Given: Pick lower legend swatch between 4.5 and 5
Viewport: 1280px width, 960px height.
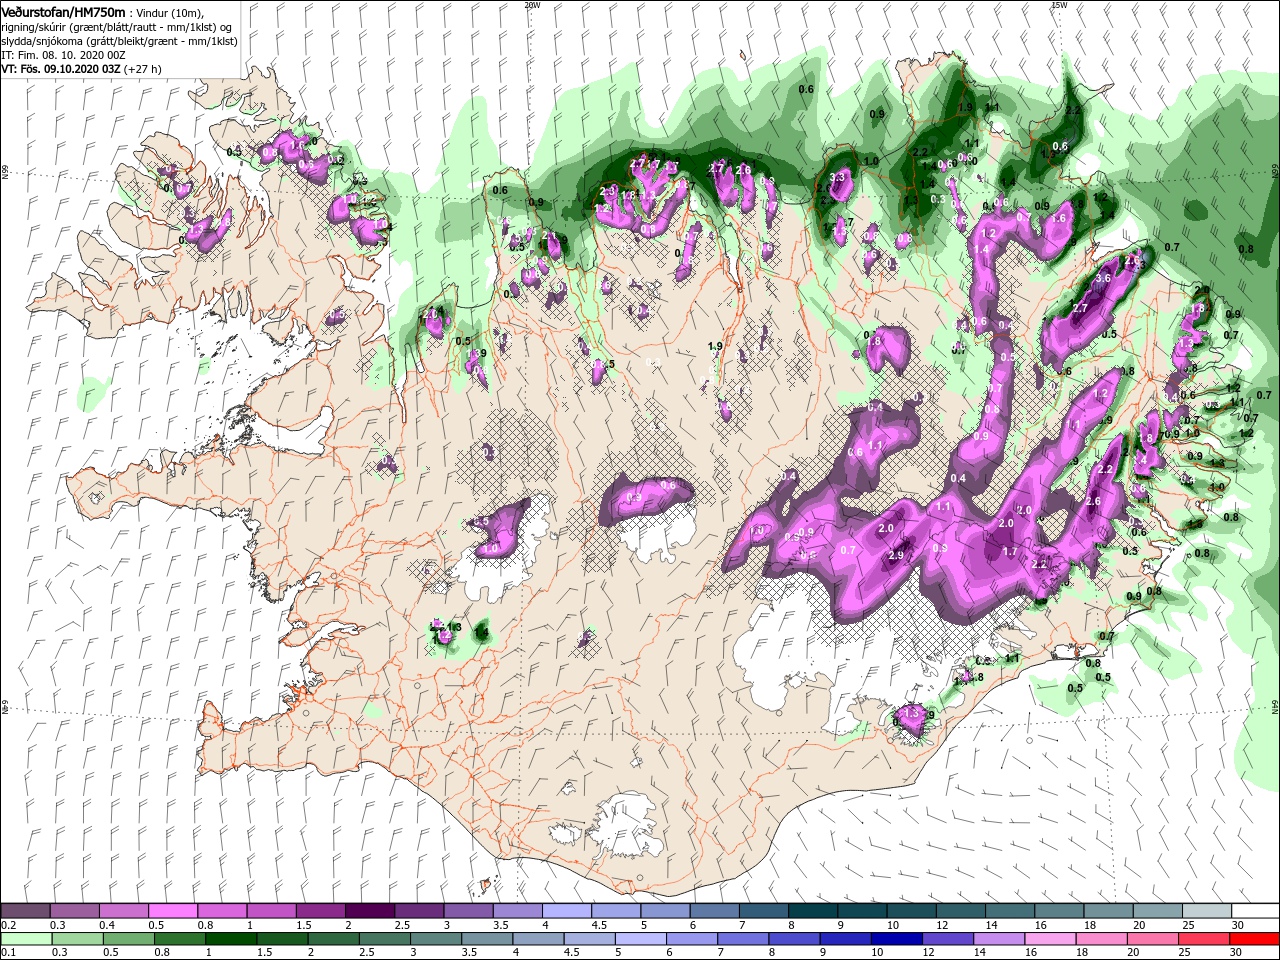Looking at the screenshot, I should click(x=589, y=939).
